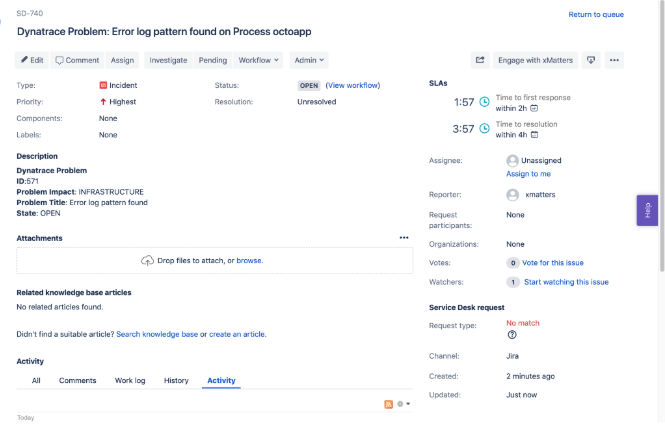This screenshot has width=665, height=425.
Task: Click the watchers count badge
Action: click(513, 282)
